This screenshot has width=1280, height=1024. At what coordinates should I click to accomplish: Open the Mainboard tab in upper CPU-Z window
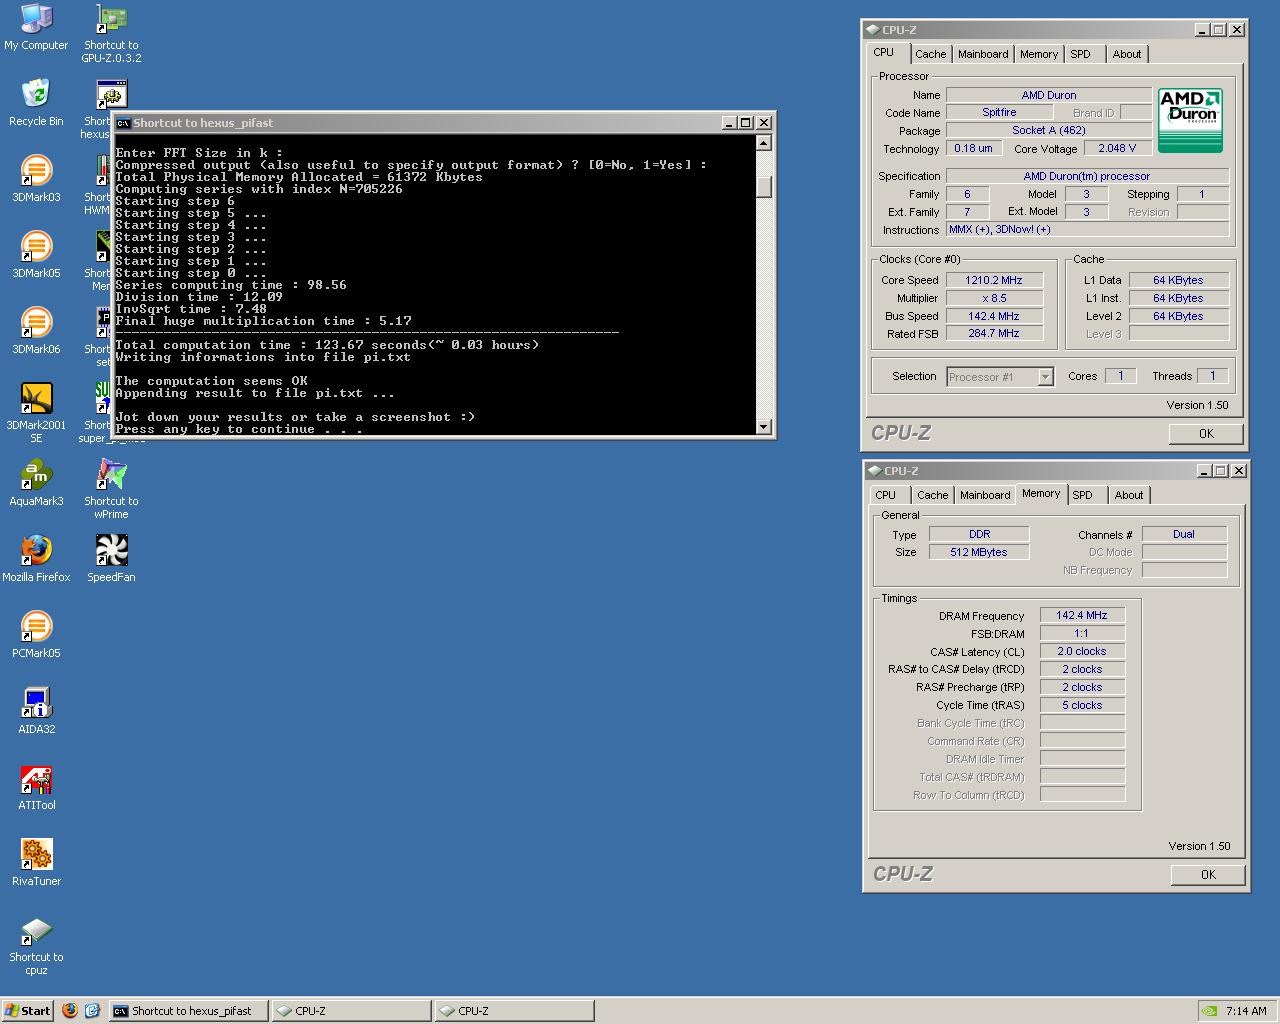983,54
